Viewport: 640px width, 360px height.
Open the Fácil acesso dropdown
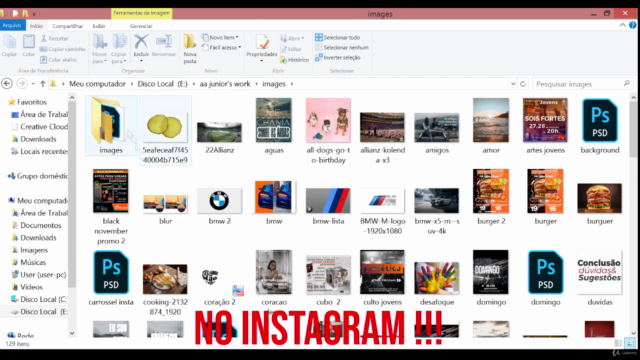tap(221, 47)
